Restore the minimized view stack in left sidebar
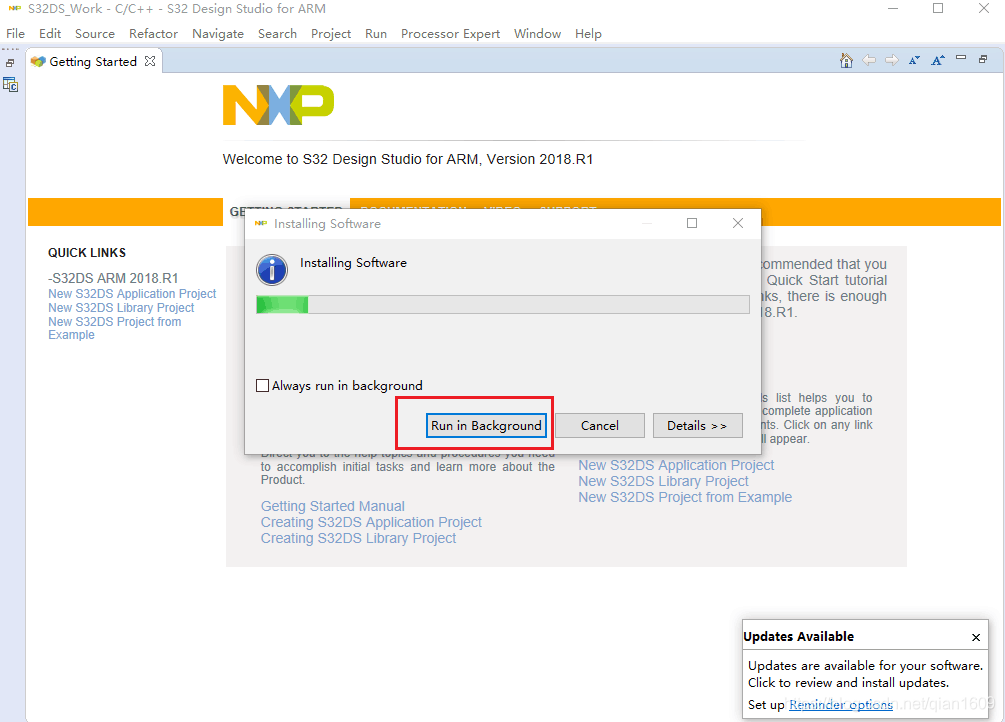This screenshot has width=1005, height=722. point(10,62)
